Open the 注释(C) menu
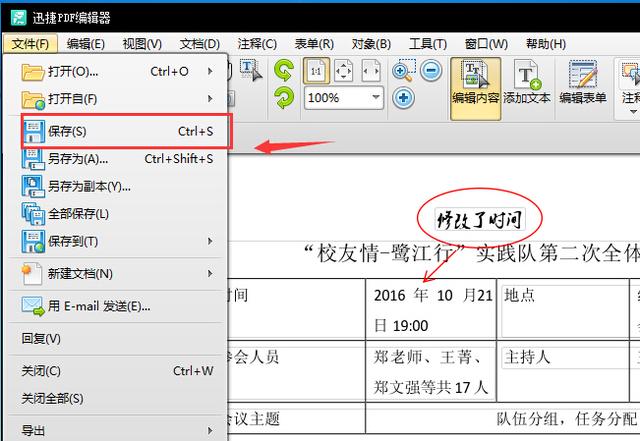This screenshot has width=640, height=441. pos(257,44)
